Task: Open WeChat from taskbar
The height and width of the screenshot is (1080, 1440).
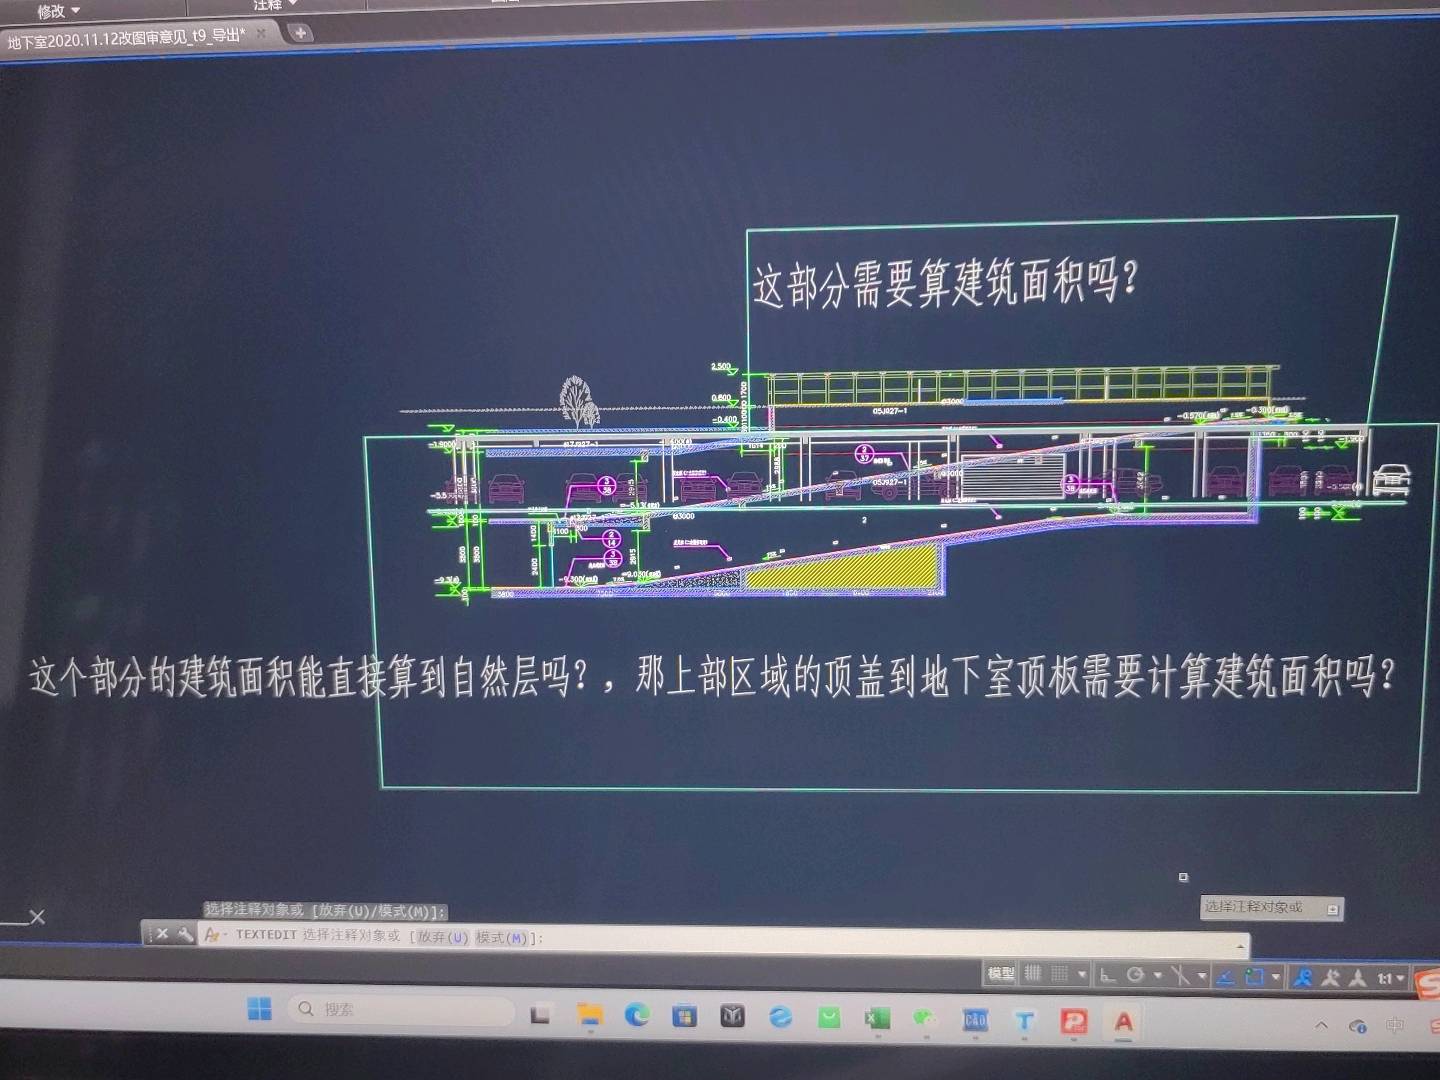Action: coord(925,1019)
